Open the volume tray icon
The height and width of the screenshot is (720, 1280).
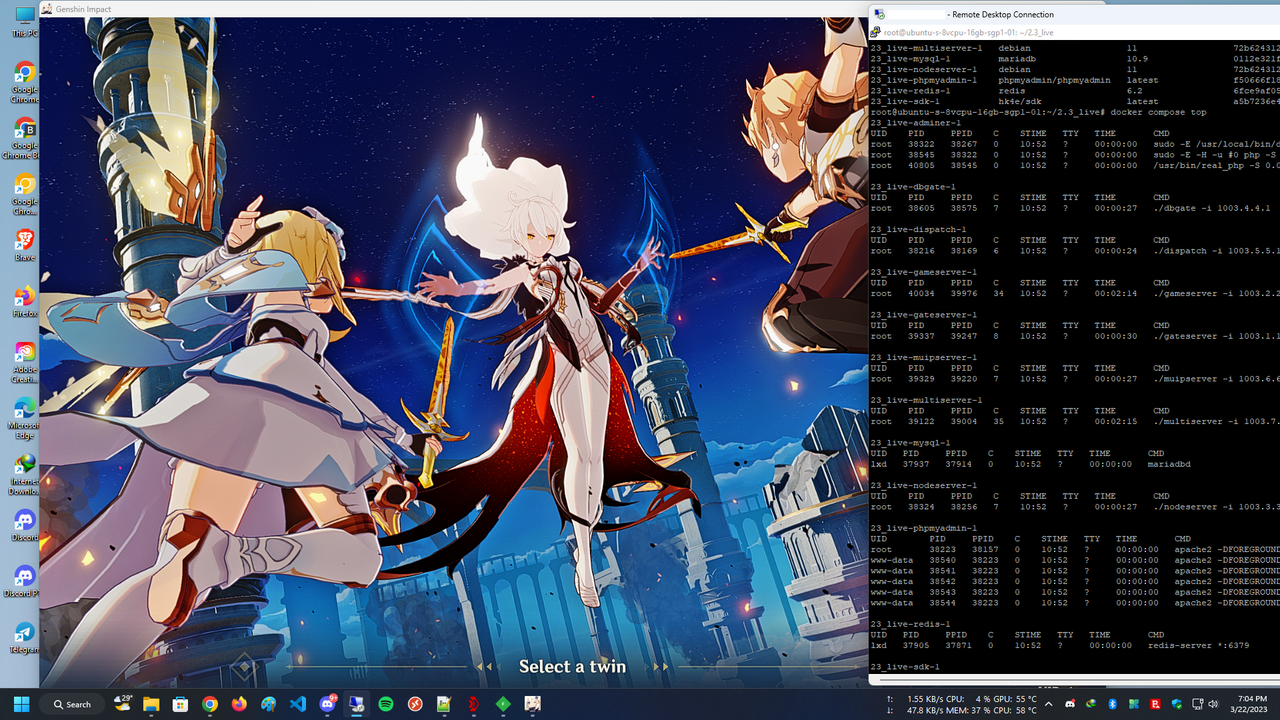(x=1213, y=704)
